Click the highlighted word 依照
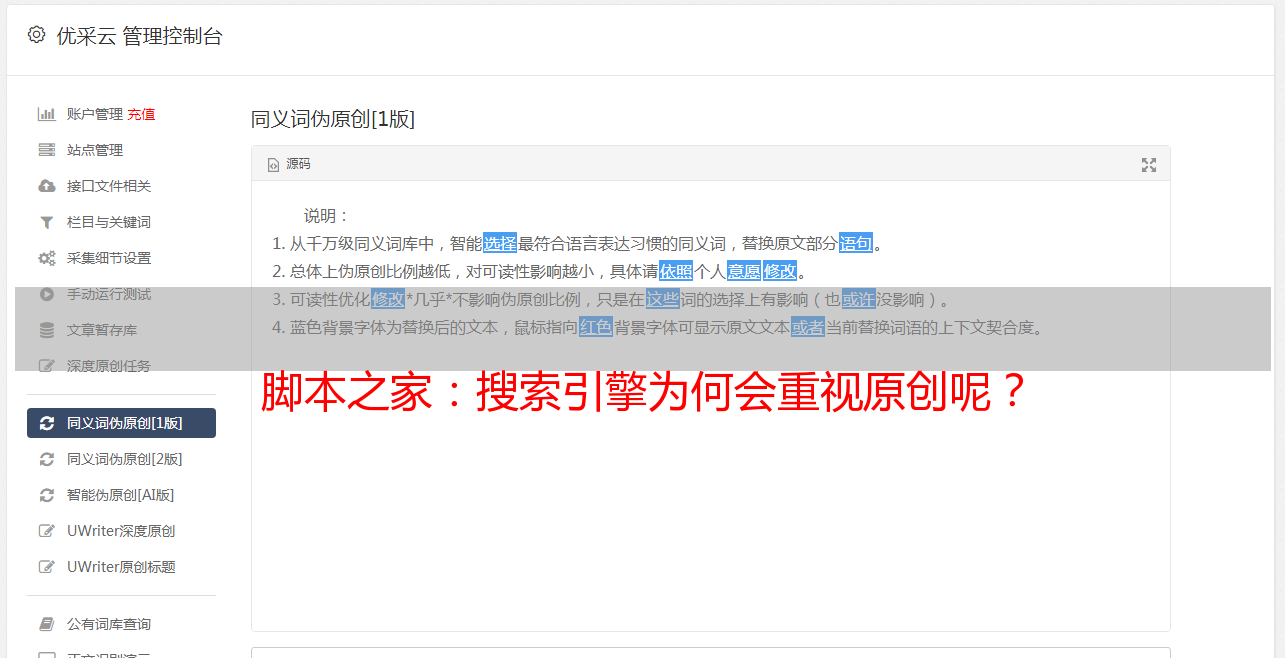1285x658 pixels. tap(676, 271)
